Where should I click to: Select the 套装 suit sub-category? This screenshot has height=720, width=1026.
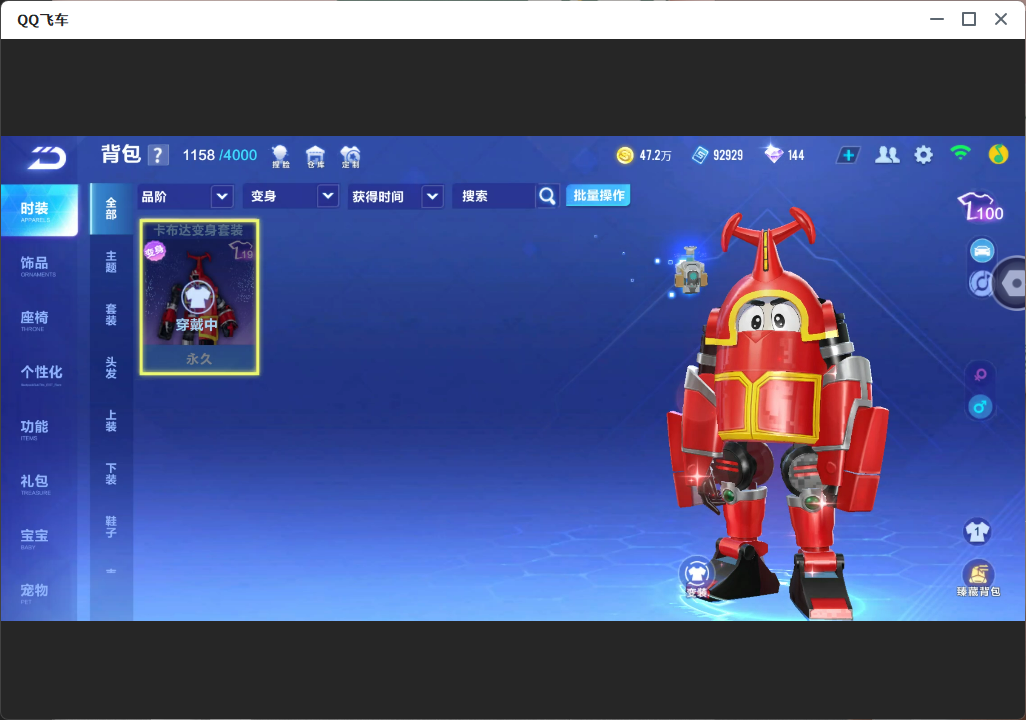click(111, 315)
